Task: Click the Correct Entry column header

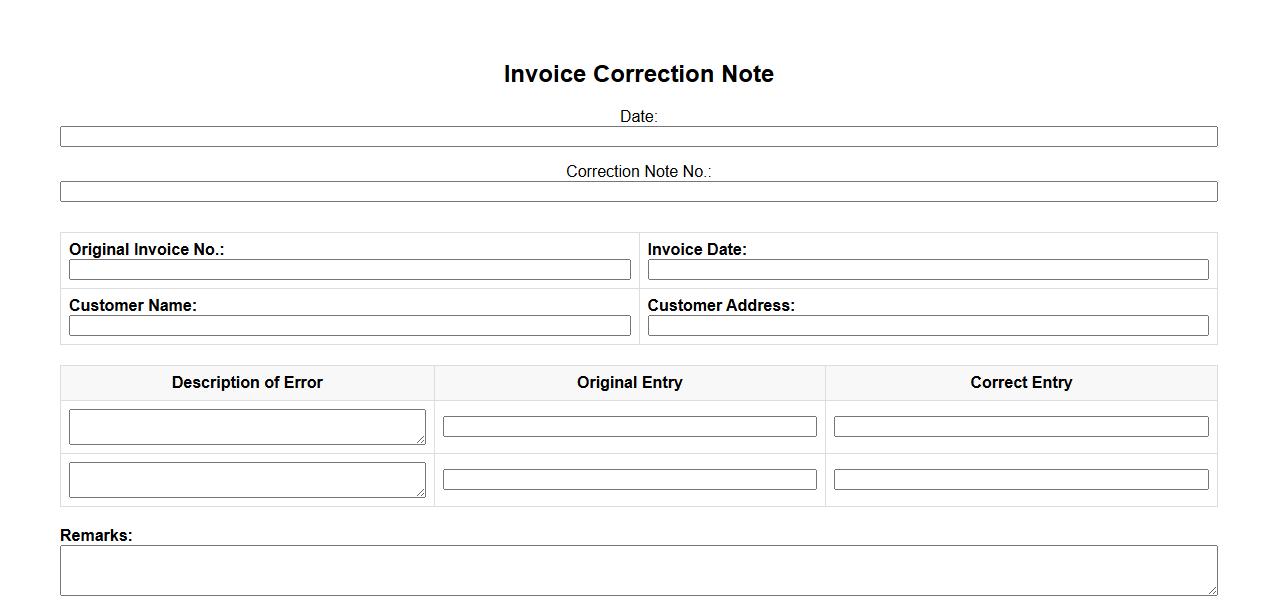Action: coord(1020,383)
